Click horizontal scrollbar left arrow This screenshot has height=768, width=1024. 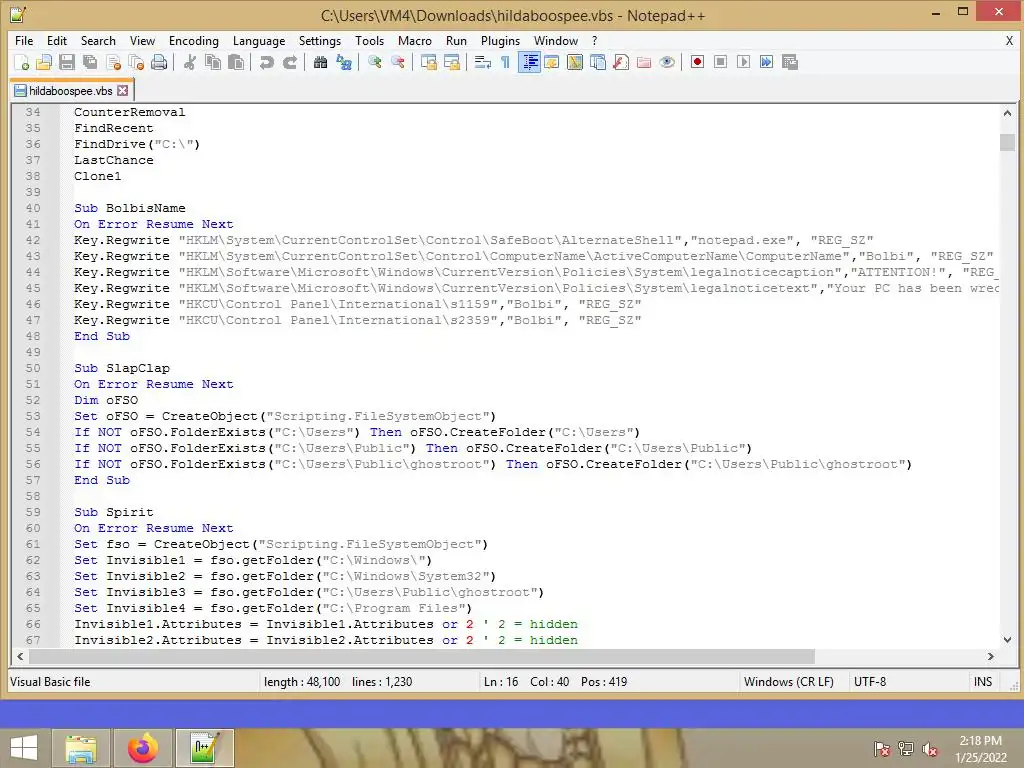click(x=20, y=656)
